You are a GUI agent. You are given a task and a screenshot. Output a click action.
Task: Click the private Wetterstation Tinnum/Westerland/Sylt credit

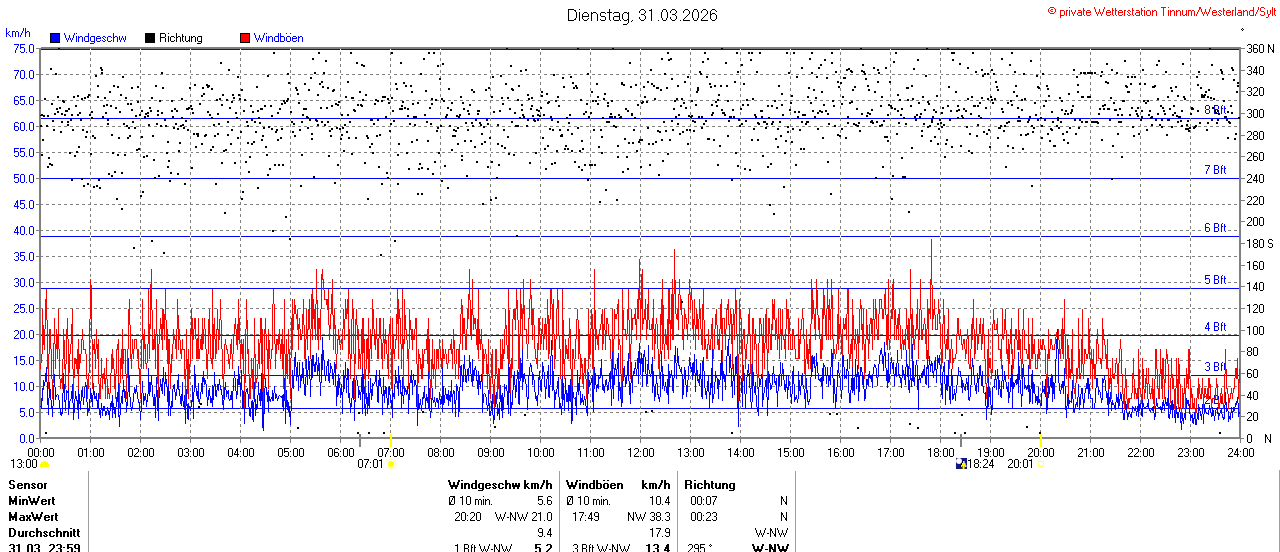pyautogui.click(x=1160, y=12)
